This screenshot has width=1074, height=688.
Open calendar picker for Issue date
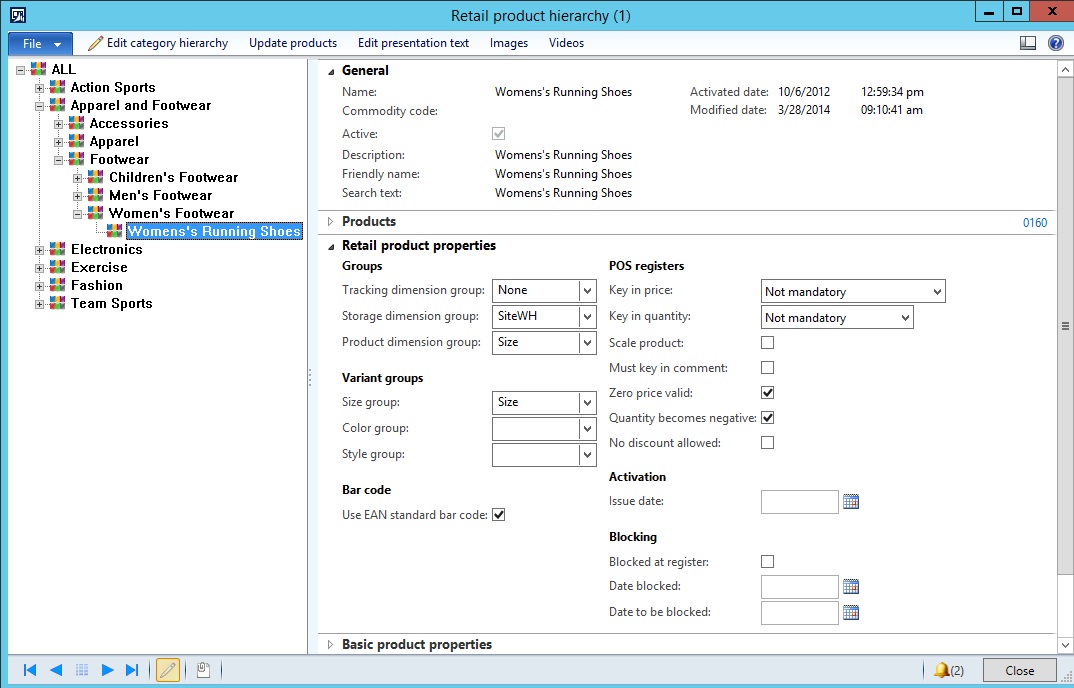851,502
